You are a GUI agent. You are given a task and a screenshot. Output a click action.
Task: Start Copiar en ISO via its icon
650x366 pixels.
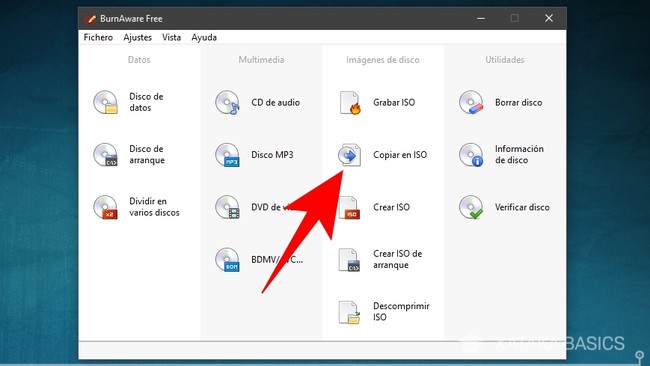point(349,155)
